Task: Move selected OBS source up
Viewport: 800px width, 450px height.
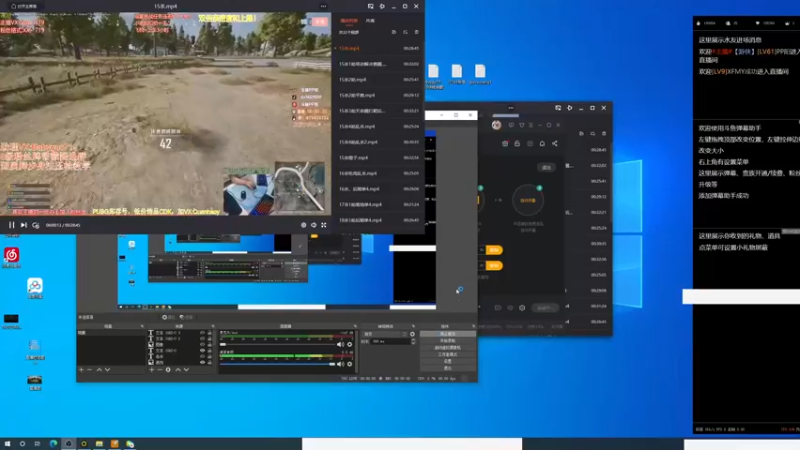Action: [178, 369]
